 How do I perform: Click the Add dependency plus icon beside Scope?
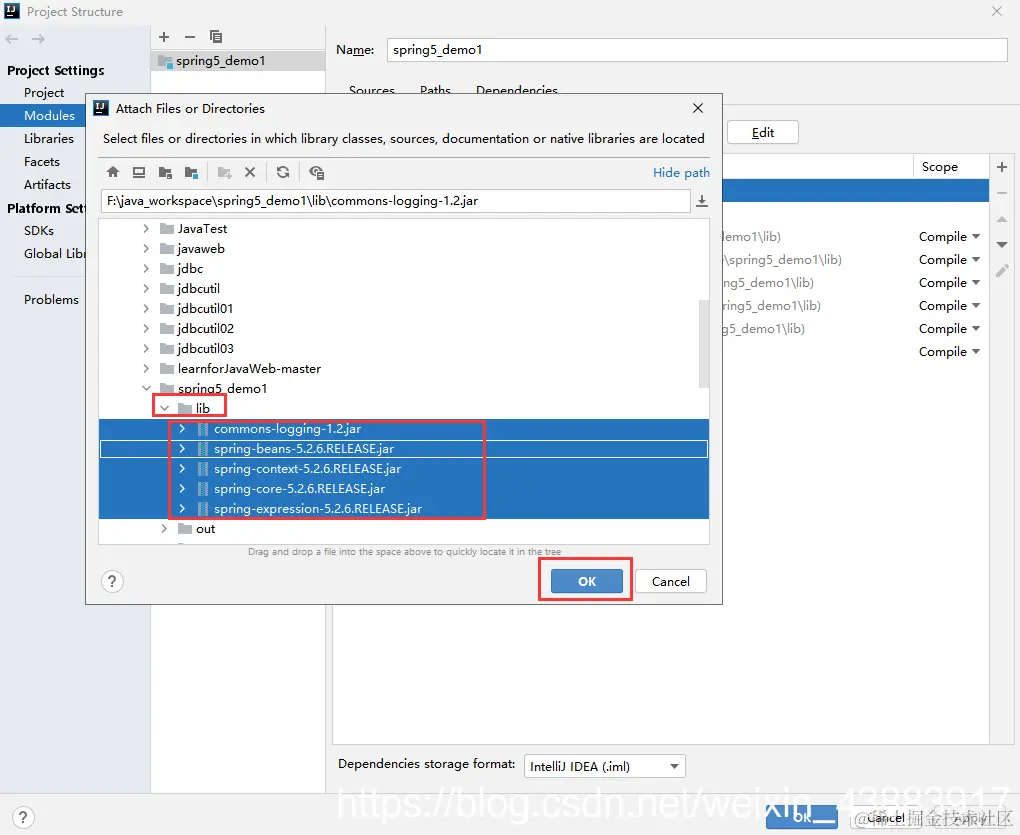point(1002,167)
